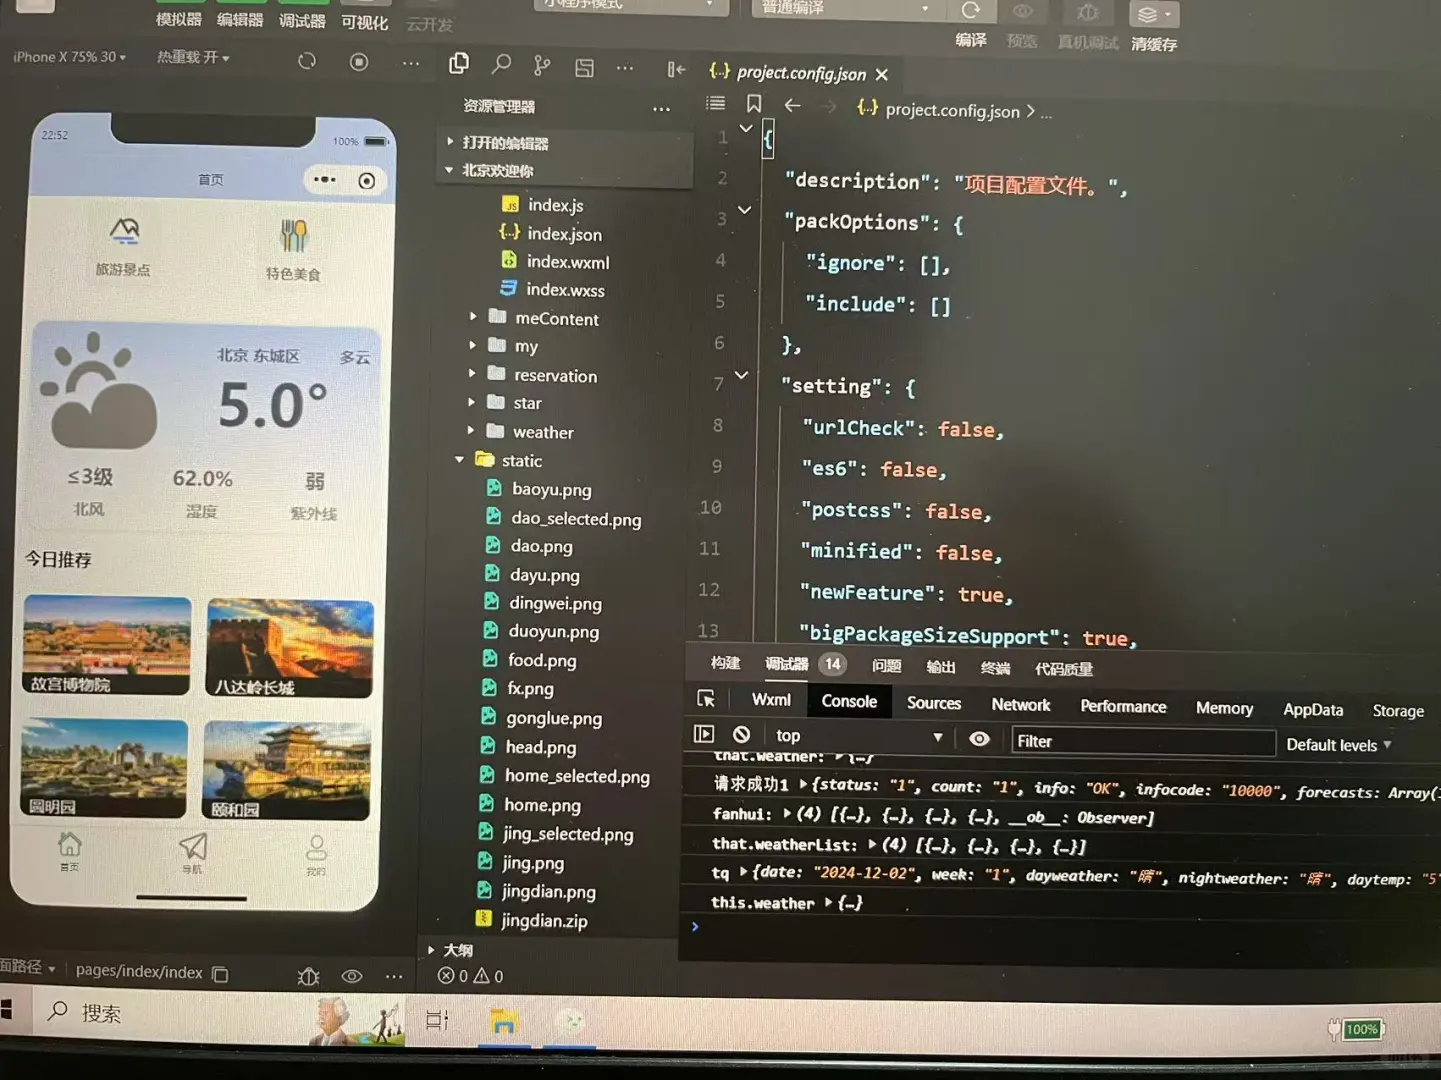This screenshot has width=1441, height=1080.
Task: Tap the 旅游景点 icon in the simulator
Action: coord(124,232)
